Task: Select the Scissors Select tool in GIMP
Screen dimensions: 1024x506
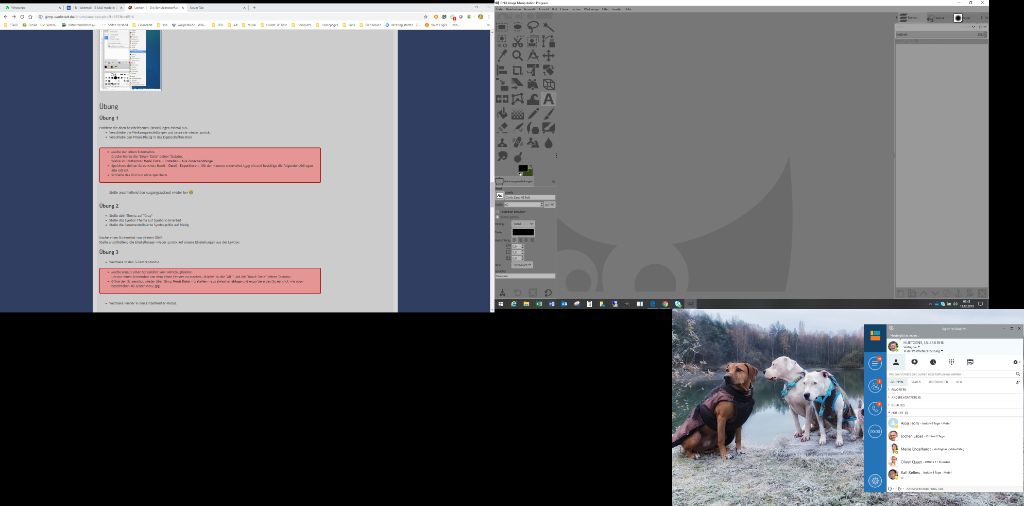Action: (517, 42)
